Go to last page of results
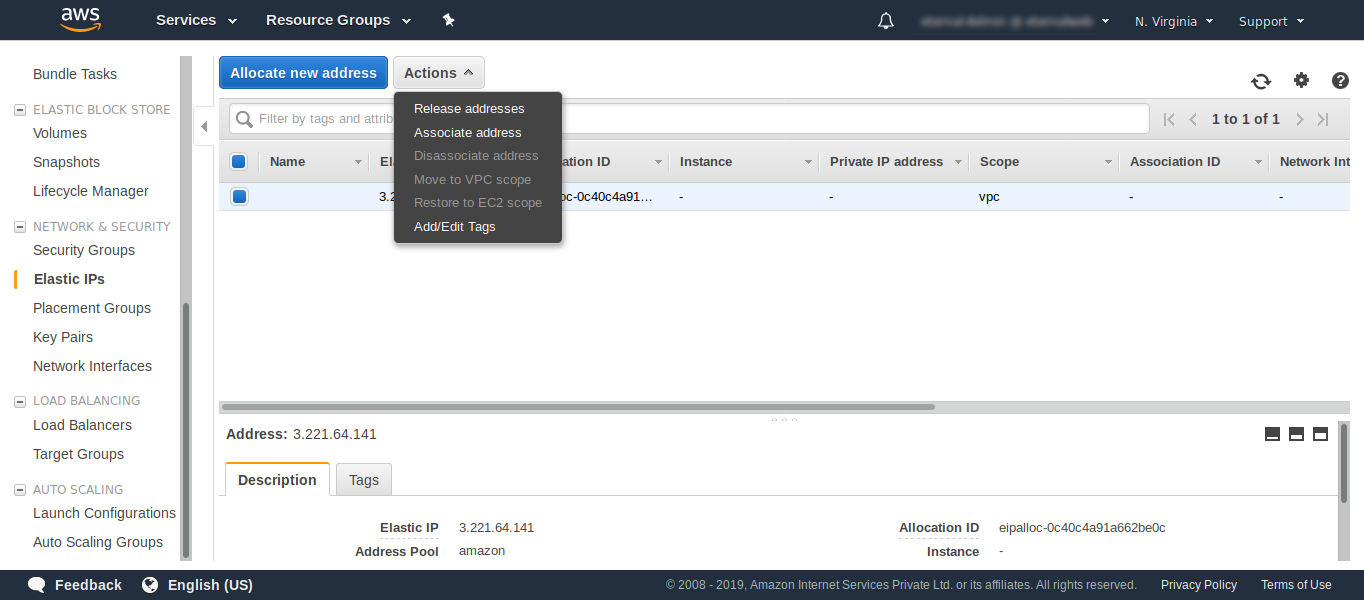The height and width of the screenshot is (600, 1364). [x=1323, y=119]
